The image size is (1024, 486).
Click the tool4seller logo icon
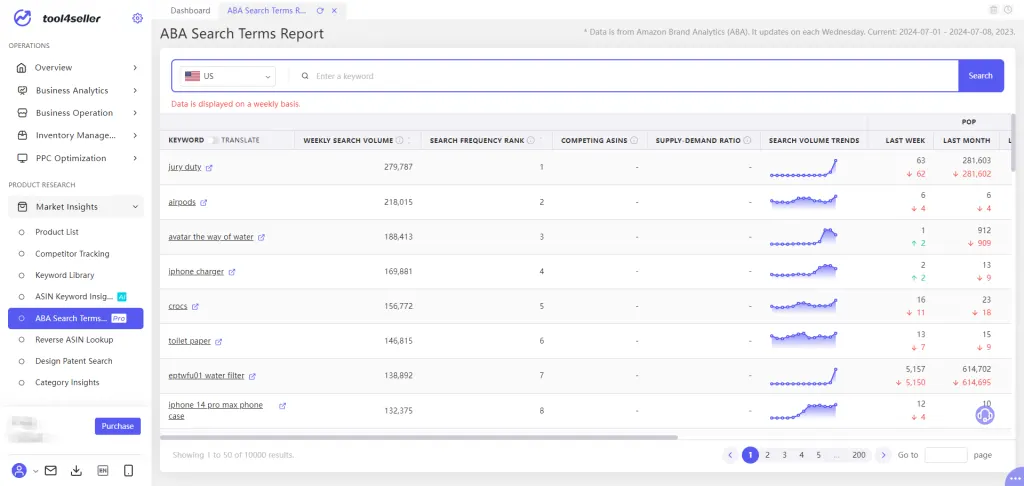pyautogui.click(x=22, y=18)
